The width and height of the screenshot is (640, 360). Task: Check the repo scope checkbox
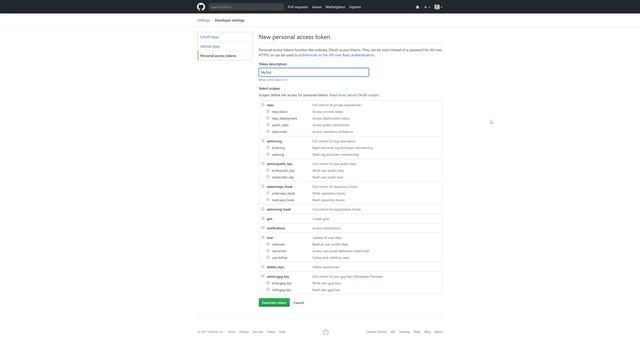point(263,105)
